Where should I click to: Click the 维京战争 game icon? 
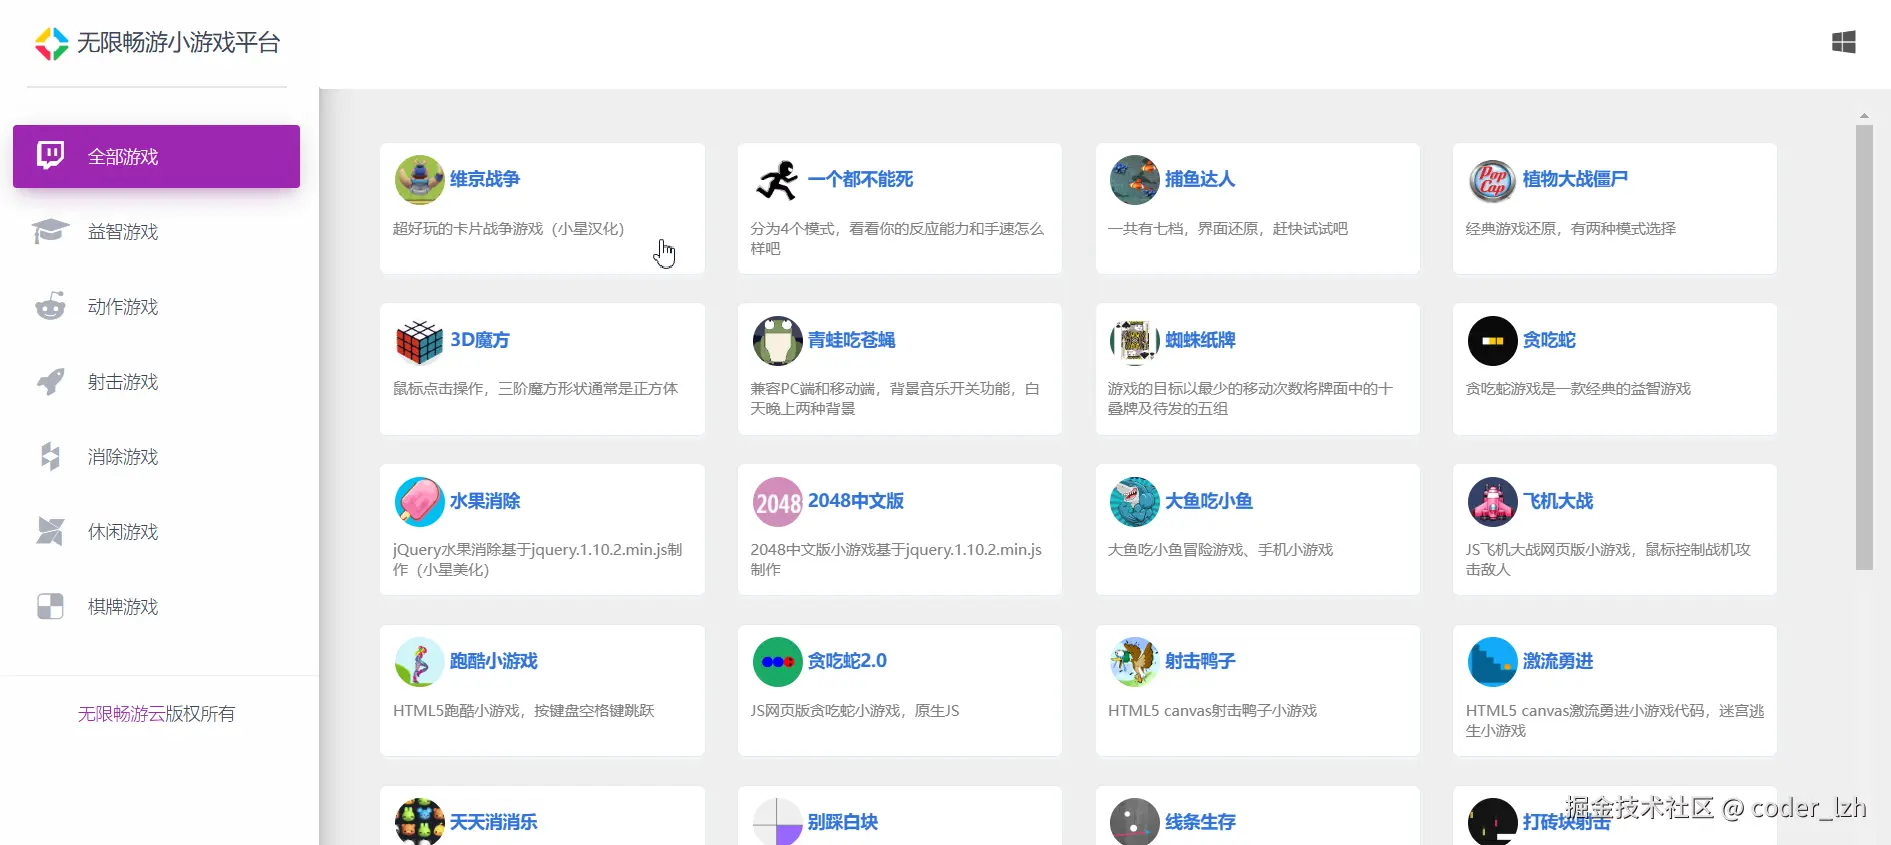coord(420,180)
